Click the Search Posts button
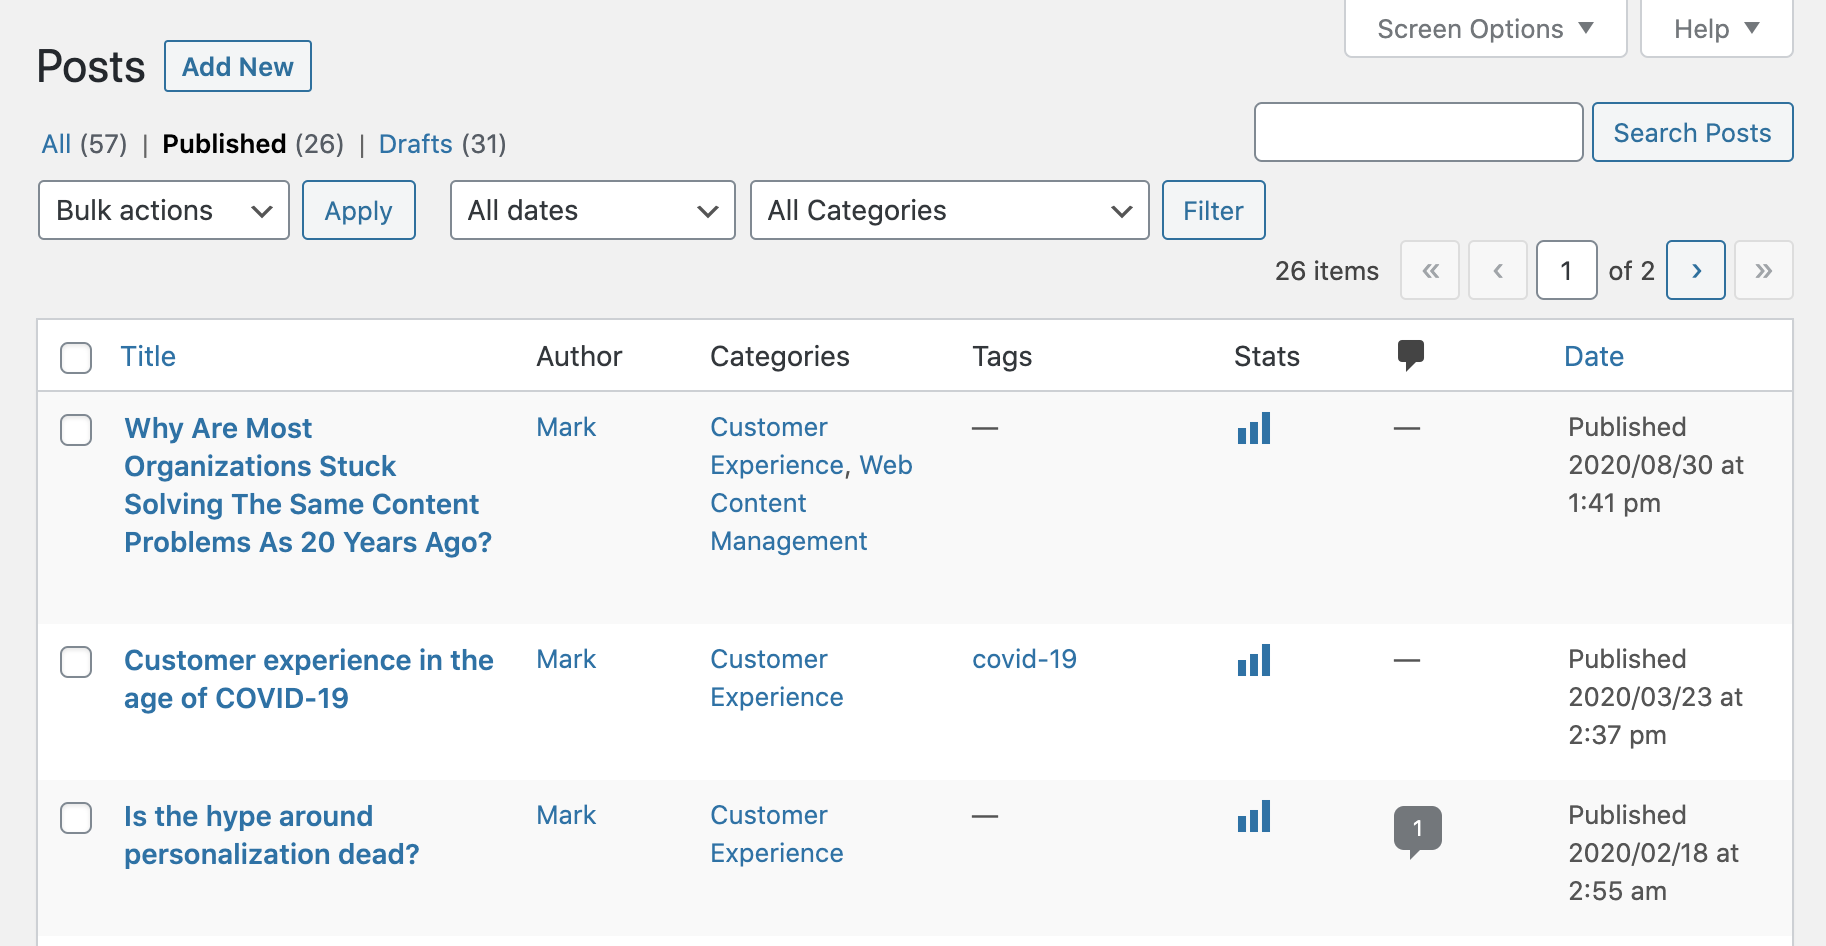Image resolution: width=1826 pixels, height=946 pixels. [1692, 132]
